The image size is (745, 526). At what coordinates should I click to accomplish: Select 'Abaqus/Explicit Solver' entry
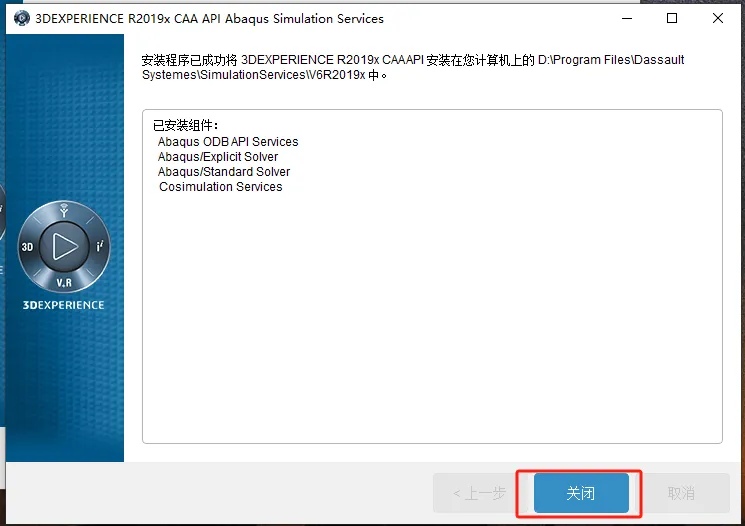pos(218,156)
